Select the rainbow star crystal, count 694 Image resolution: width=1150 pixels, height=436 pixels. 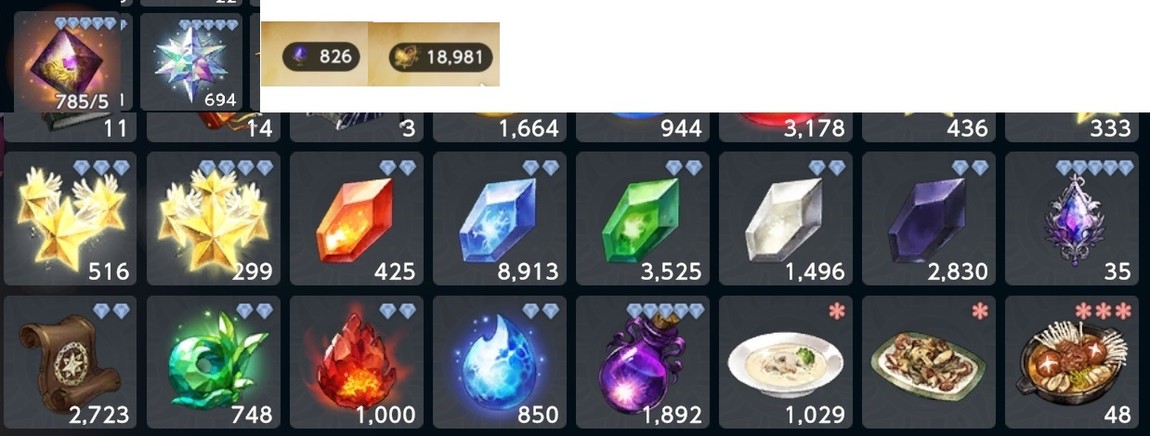pyautogui.click(x=191, y=63)
